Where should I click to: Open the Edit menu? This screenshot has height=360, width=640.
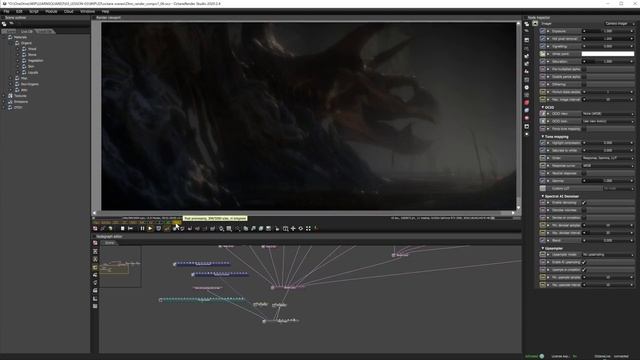[x=19, y=11]
